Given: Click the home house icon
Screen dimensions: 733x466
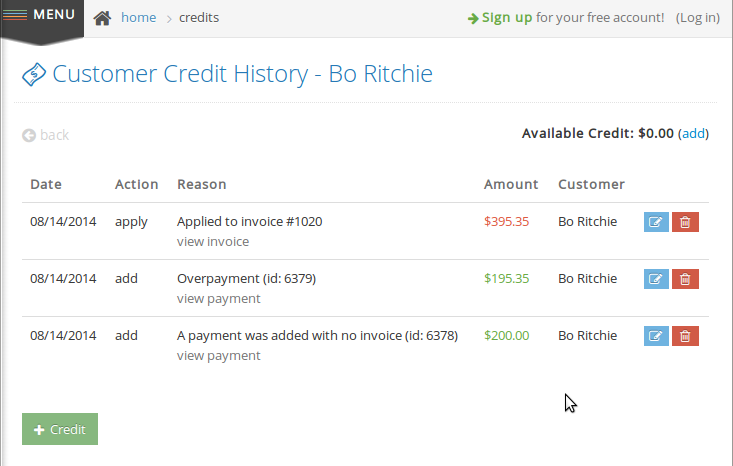Looking at the screenshot, I should (102, 18).
